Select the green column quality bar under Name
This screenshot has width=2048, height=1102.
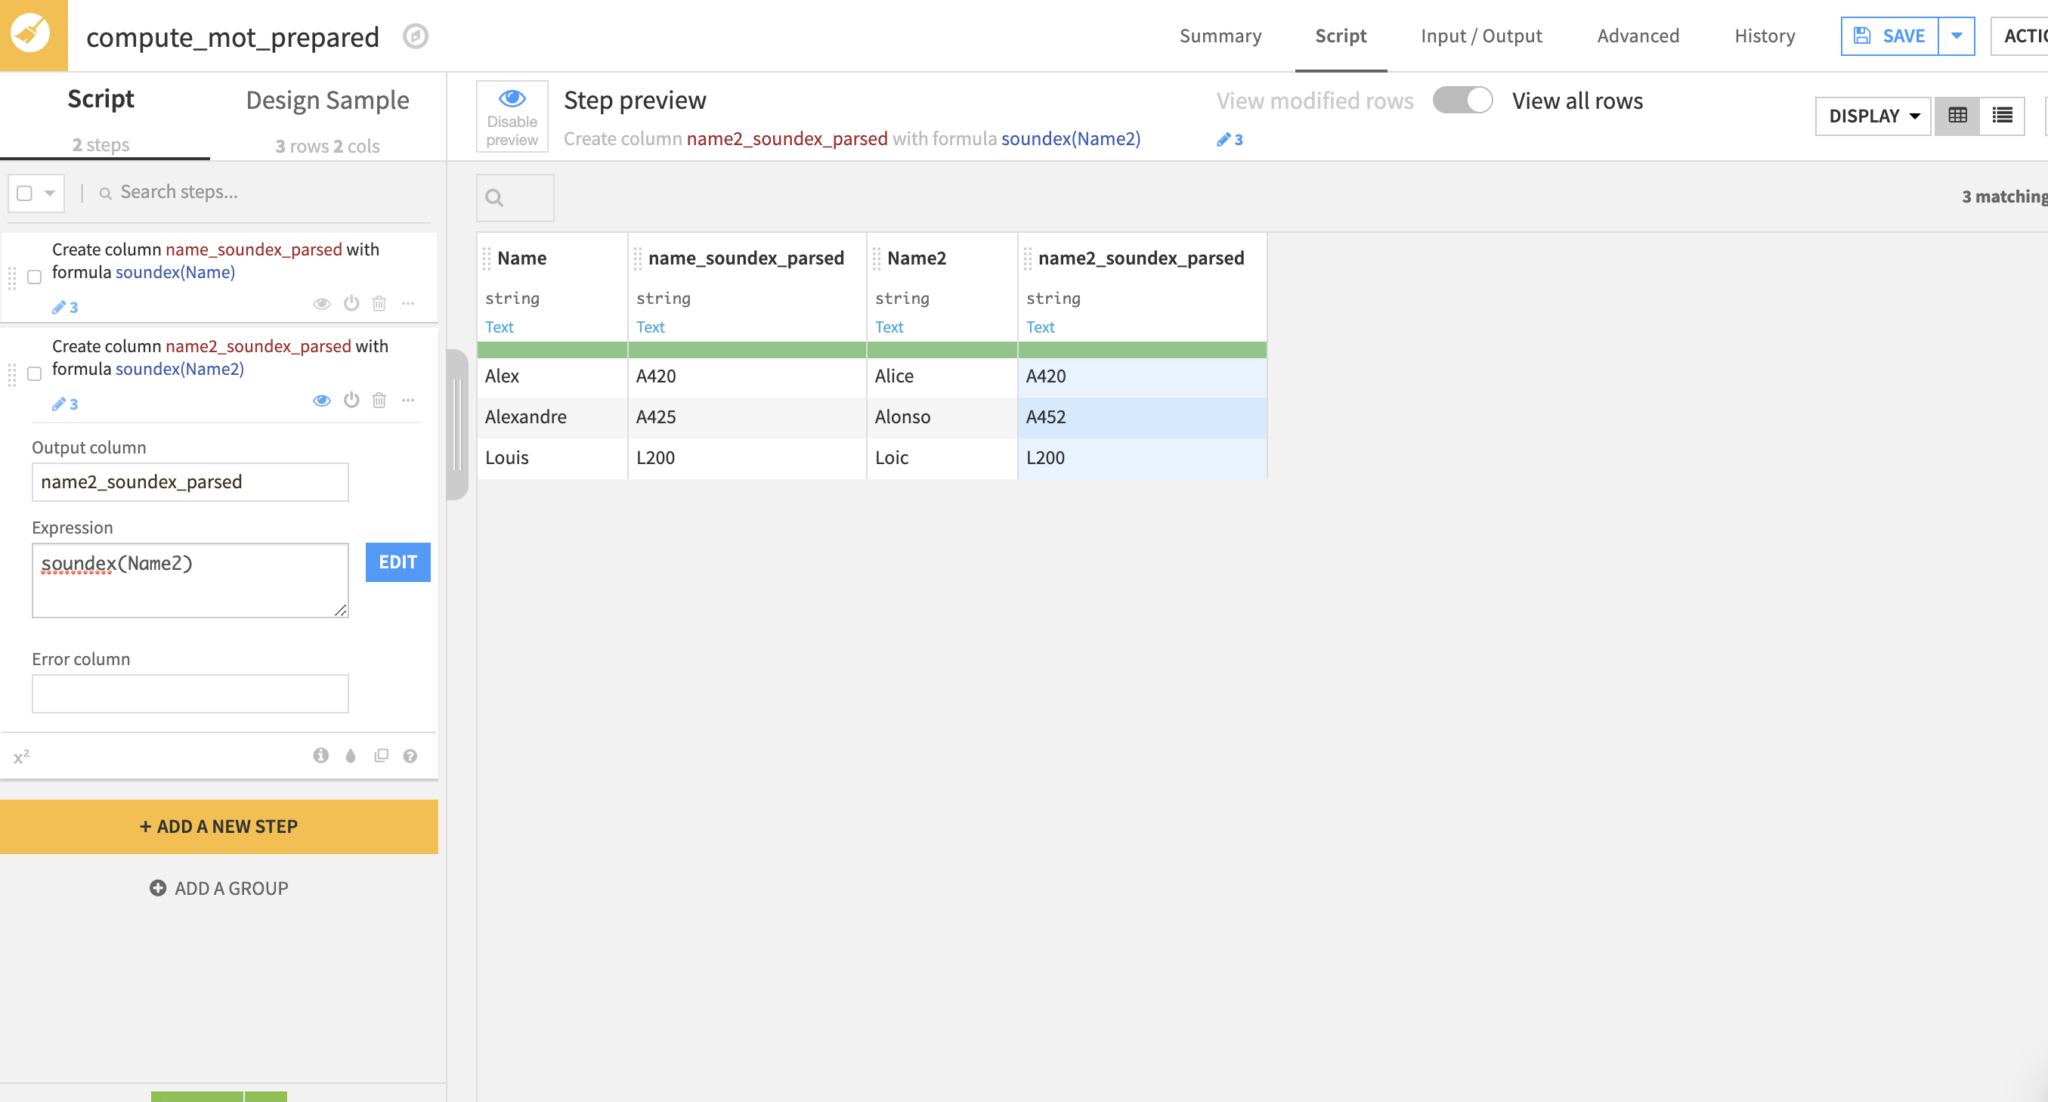coord(551,350)
